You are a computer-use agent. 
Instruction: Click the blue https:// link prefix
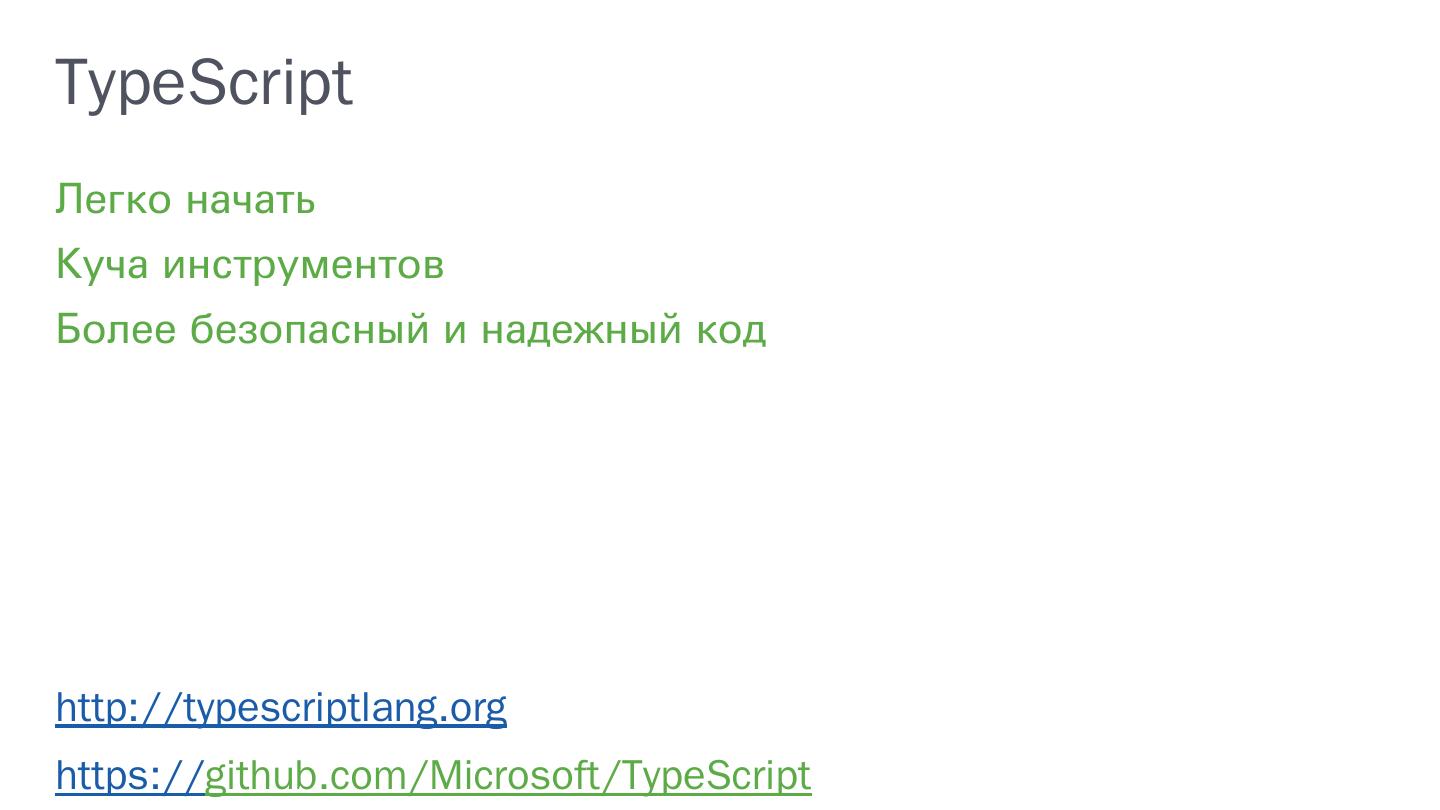(x=129, y=775)
